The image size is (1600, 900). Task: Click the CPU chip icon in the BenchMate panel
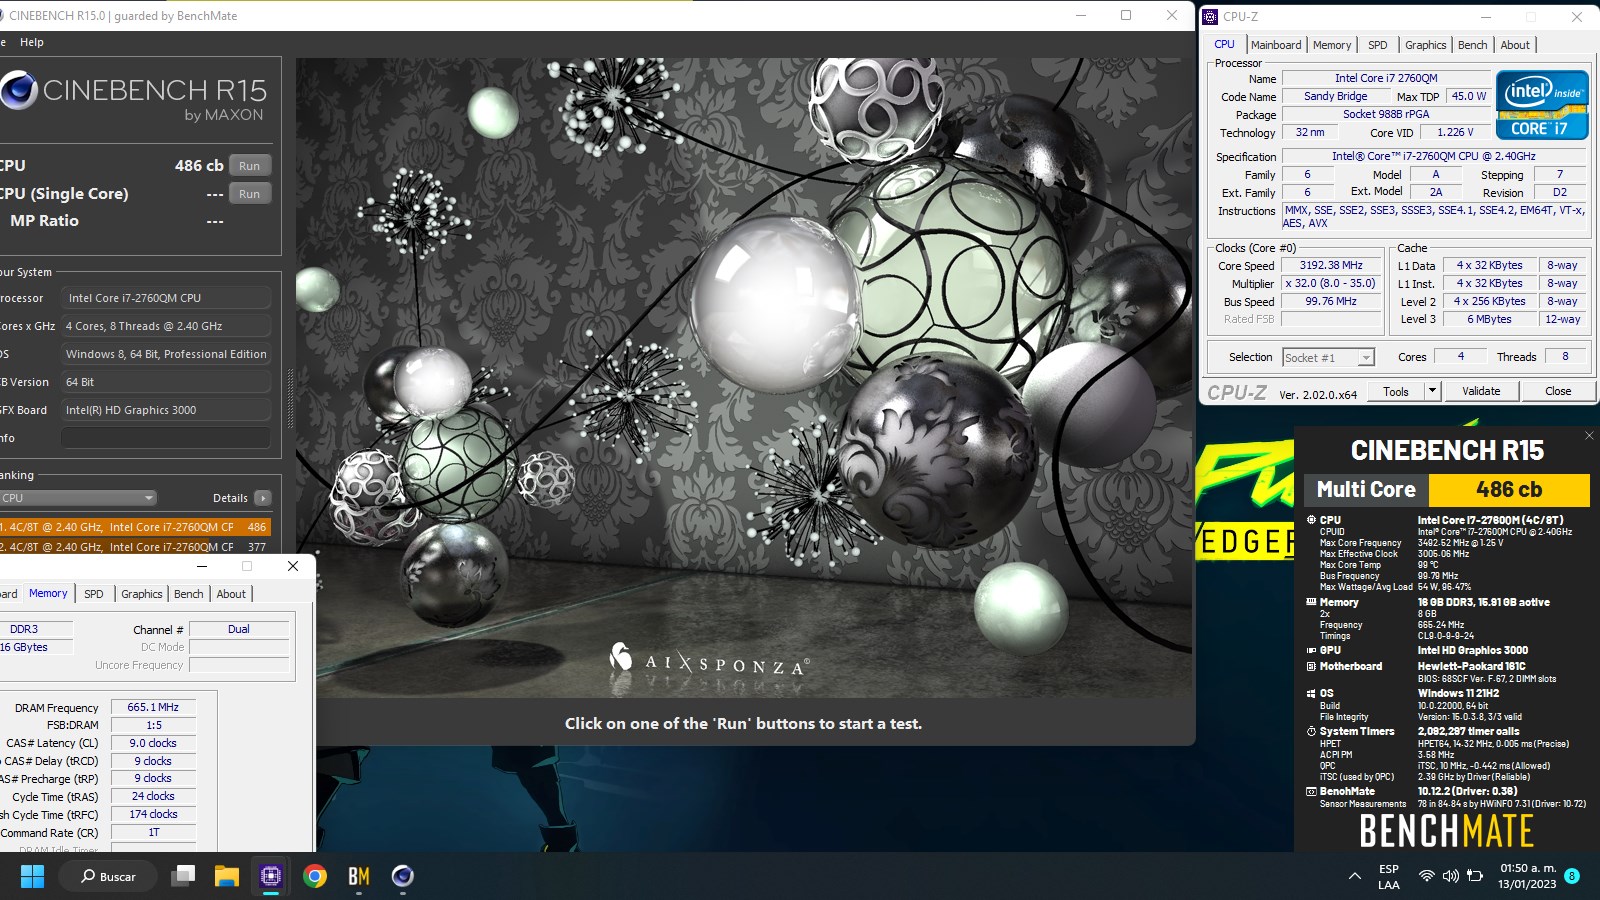1311,520
